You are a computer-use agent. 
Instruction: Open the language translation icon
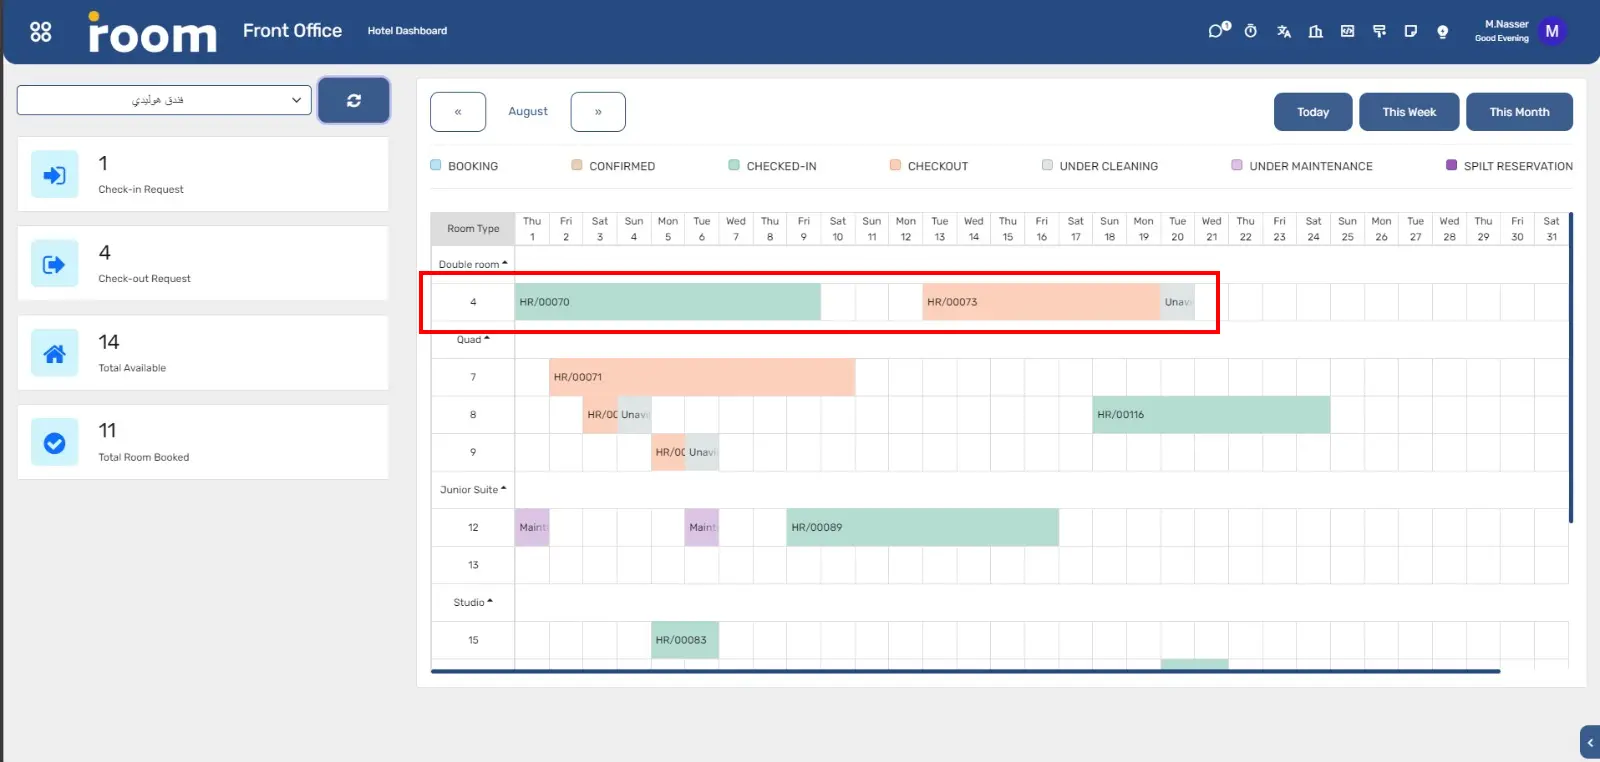(1283, 31)
